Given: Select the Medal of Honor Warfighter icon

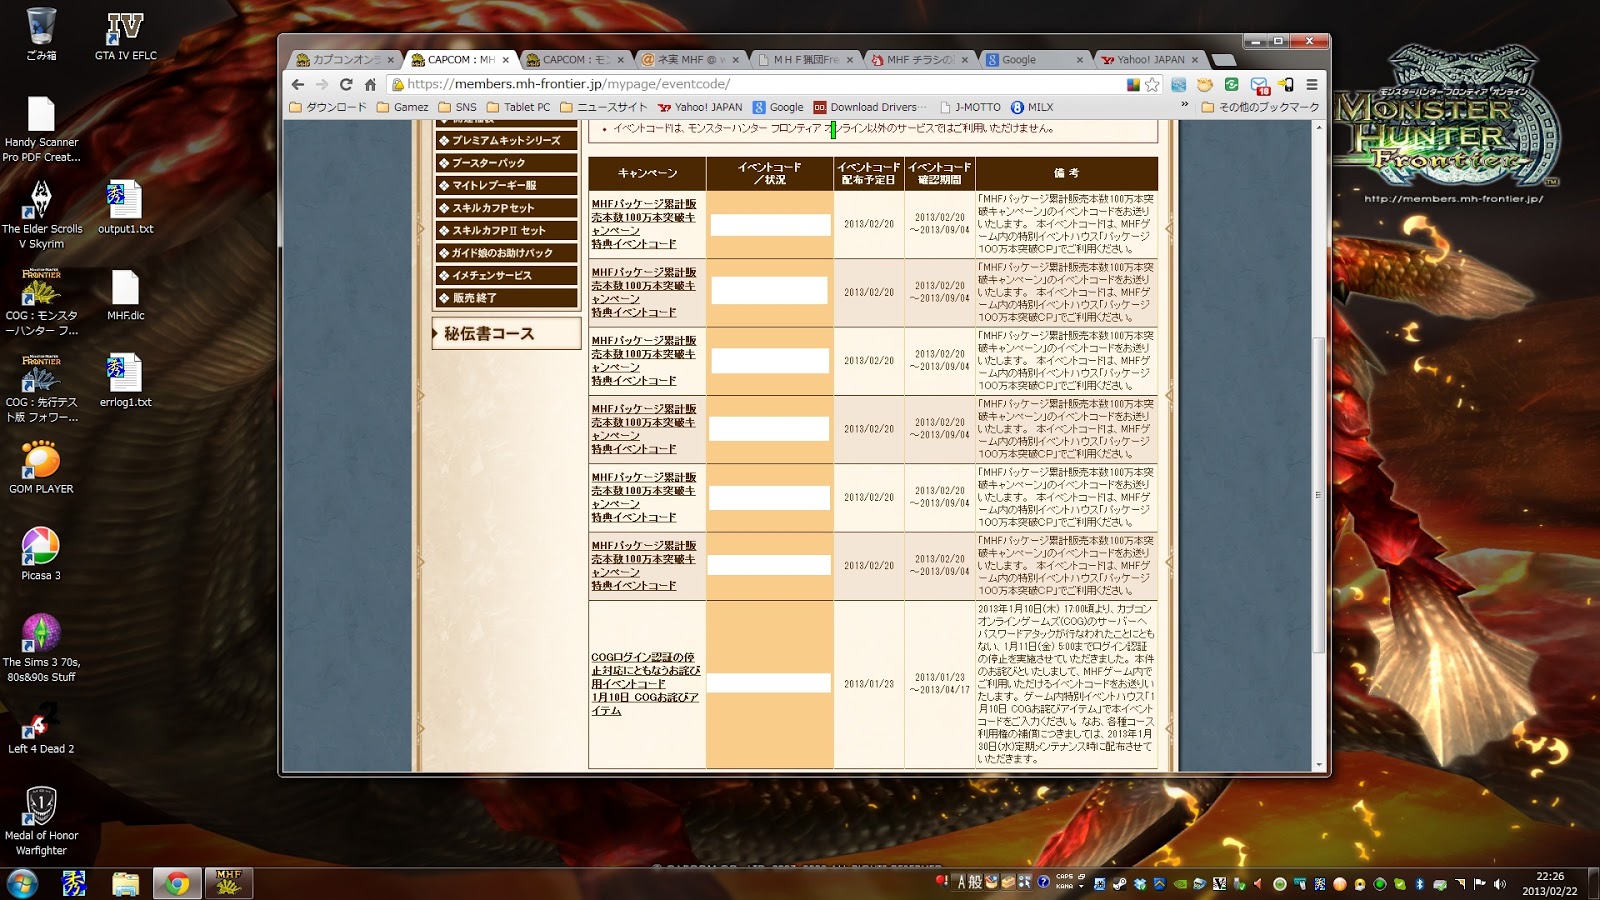Looking at the screenshot, I should (x=41, y=822).
